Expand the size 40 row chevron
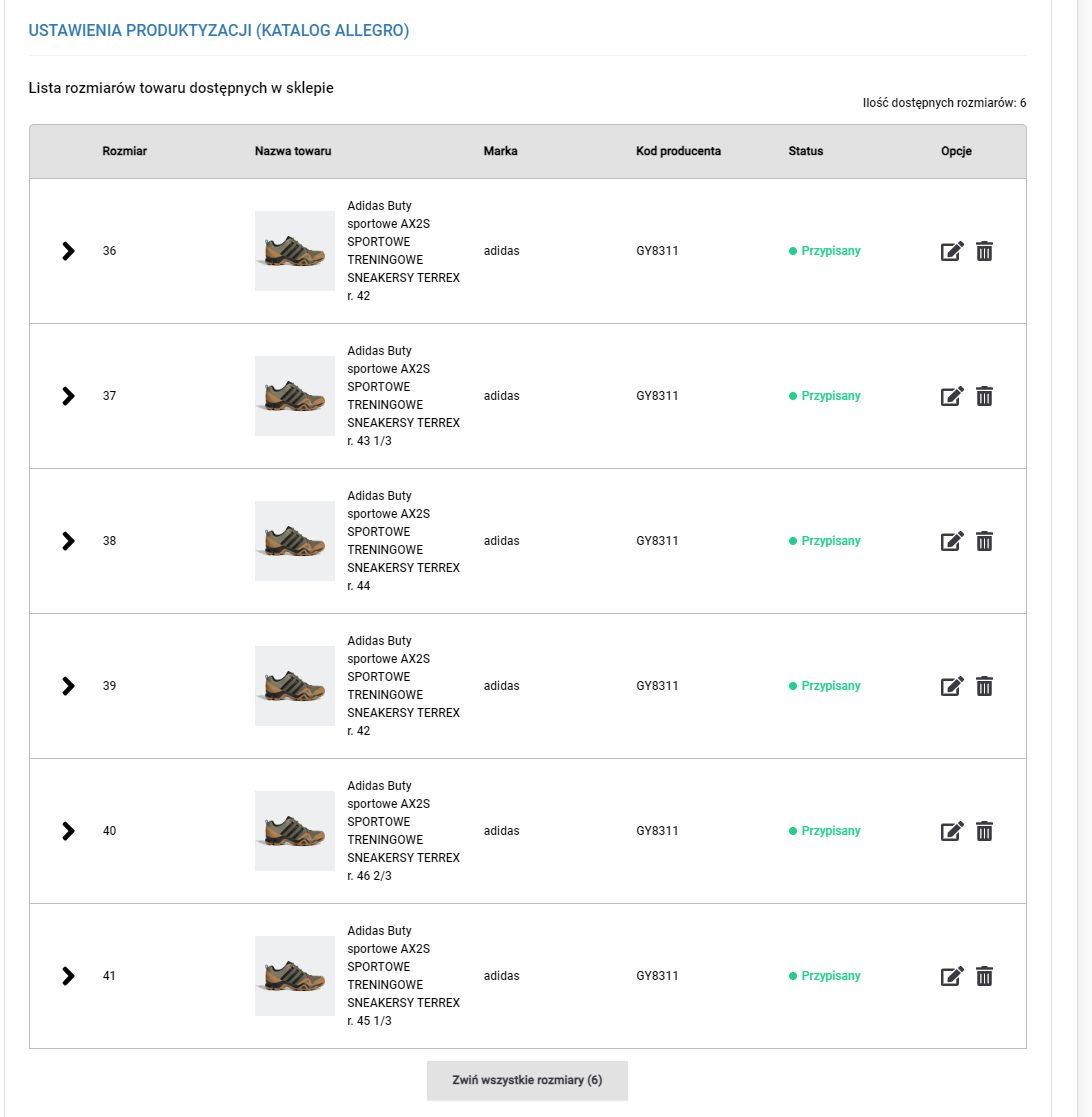 click(68, 831)
